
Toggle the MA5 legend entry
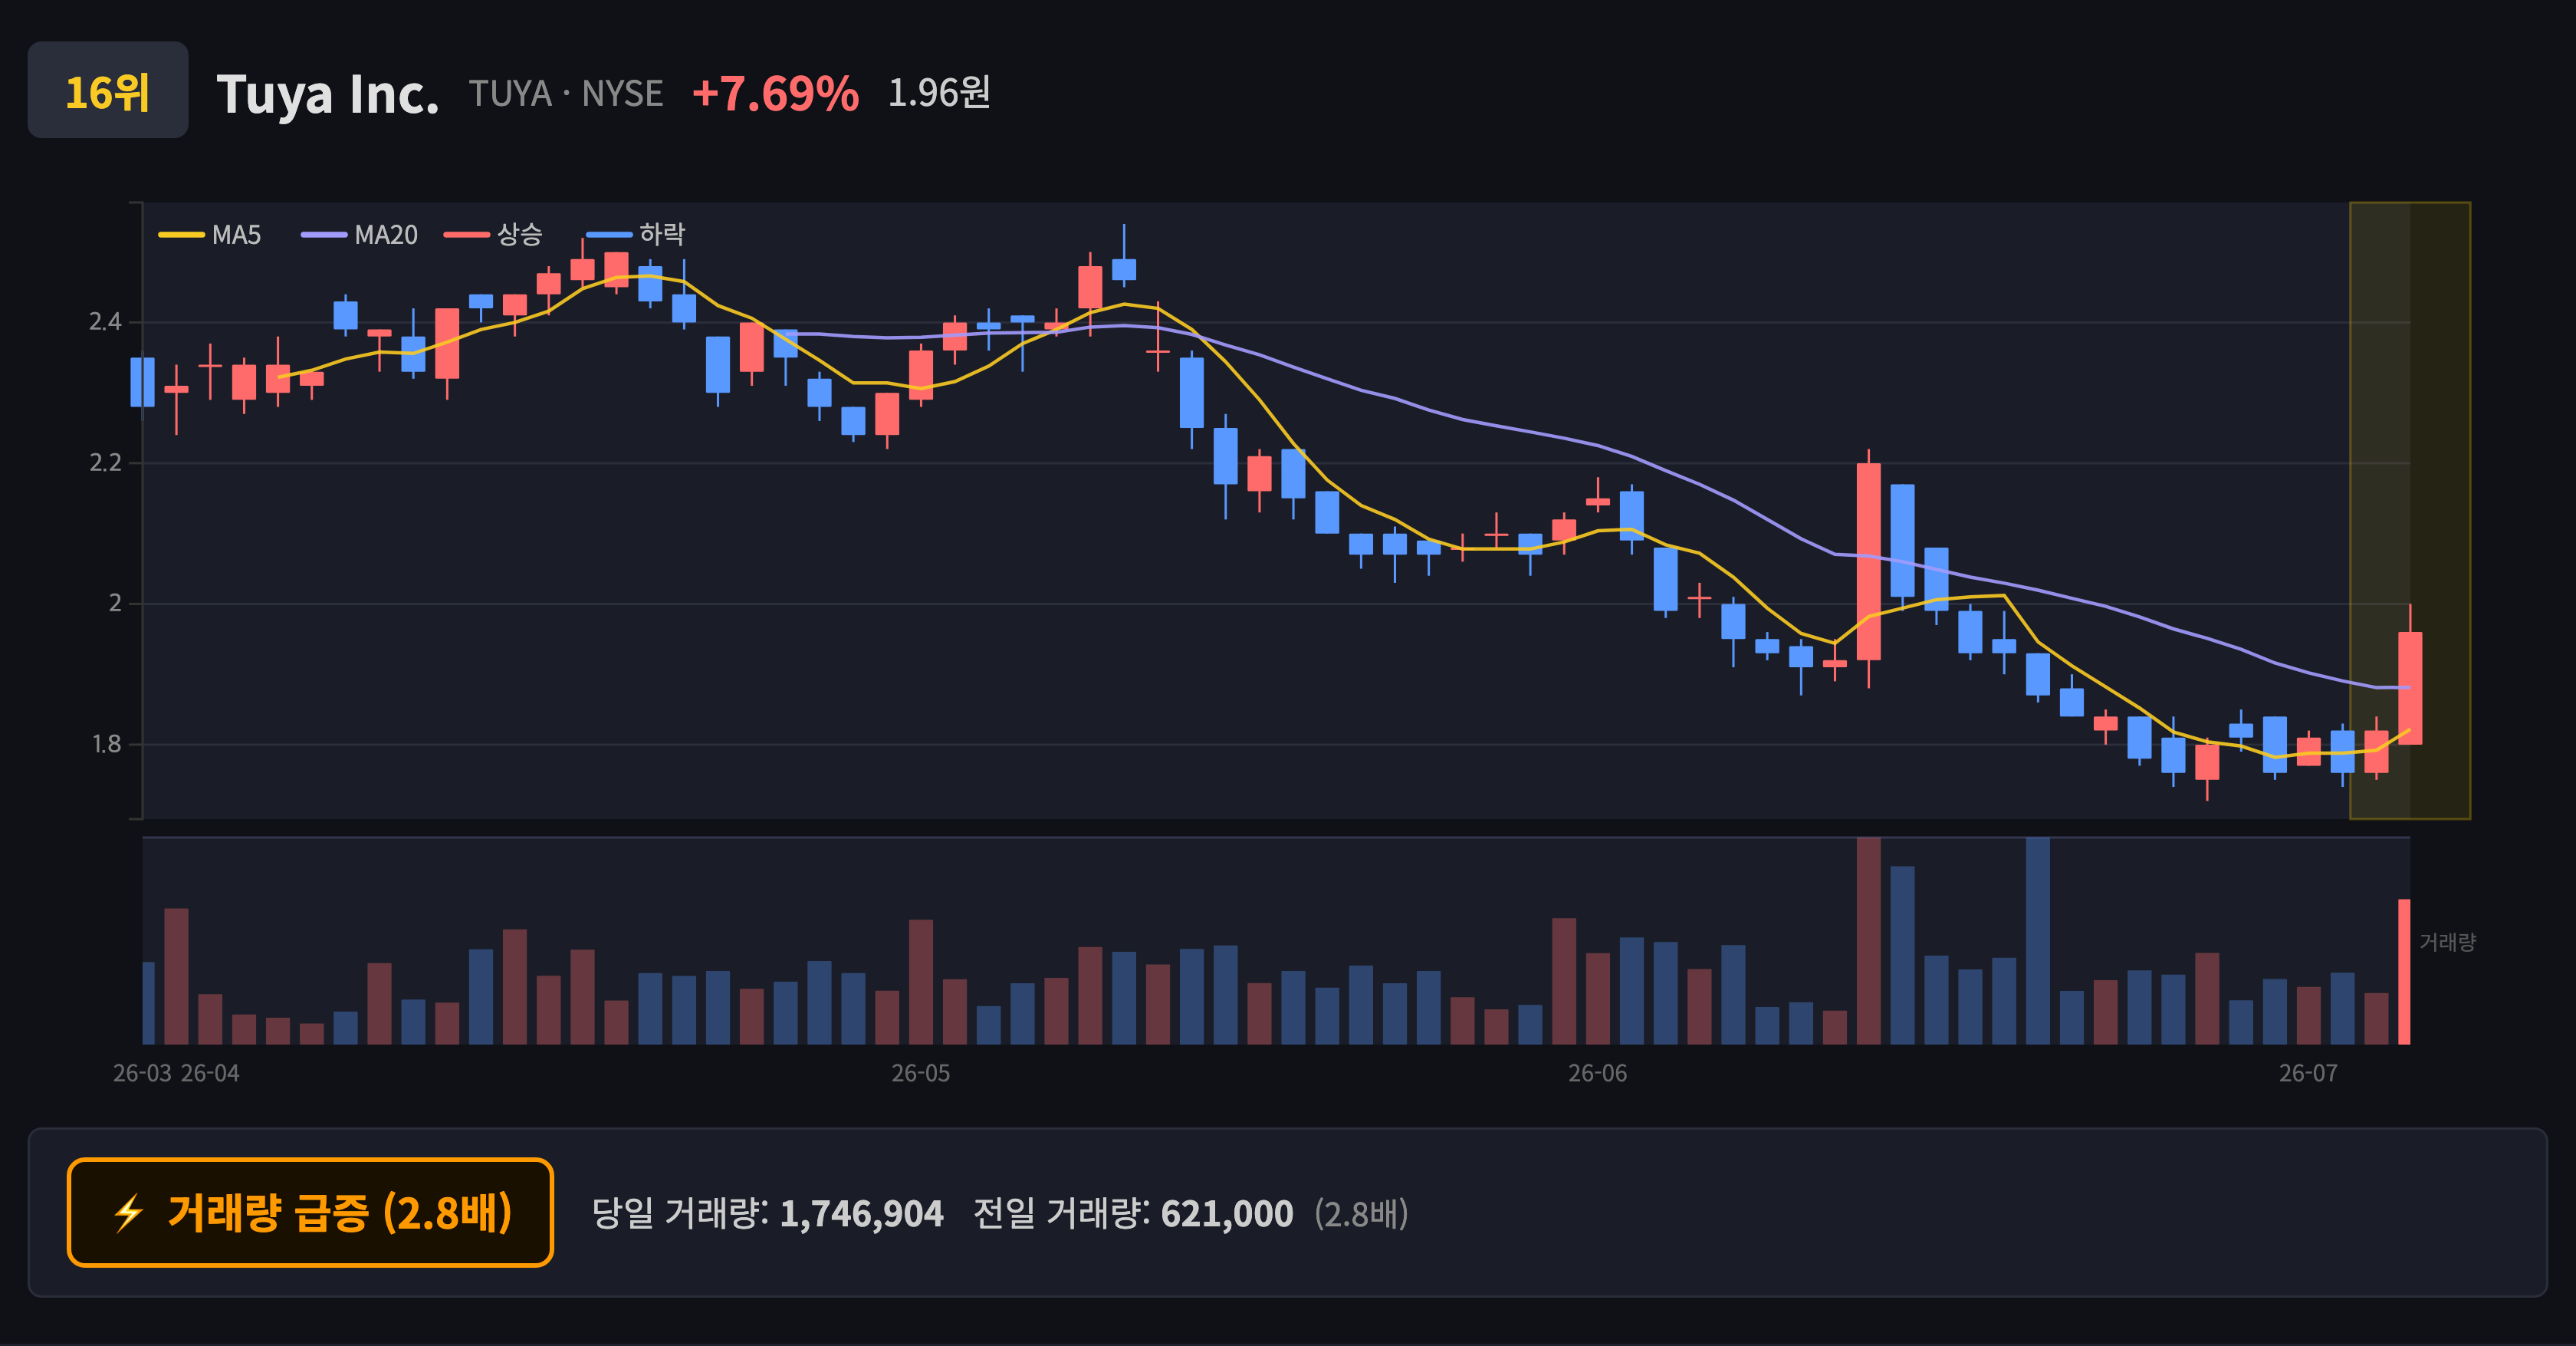click(210, 235)
